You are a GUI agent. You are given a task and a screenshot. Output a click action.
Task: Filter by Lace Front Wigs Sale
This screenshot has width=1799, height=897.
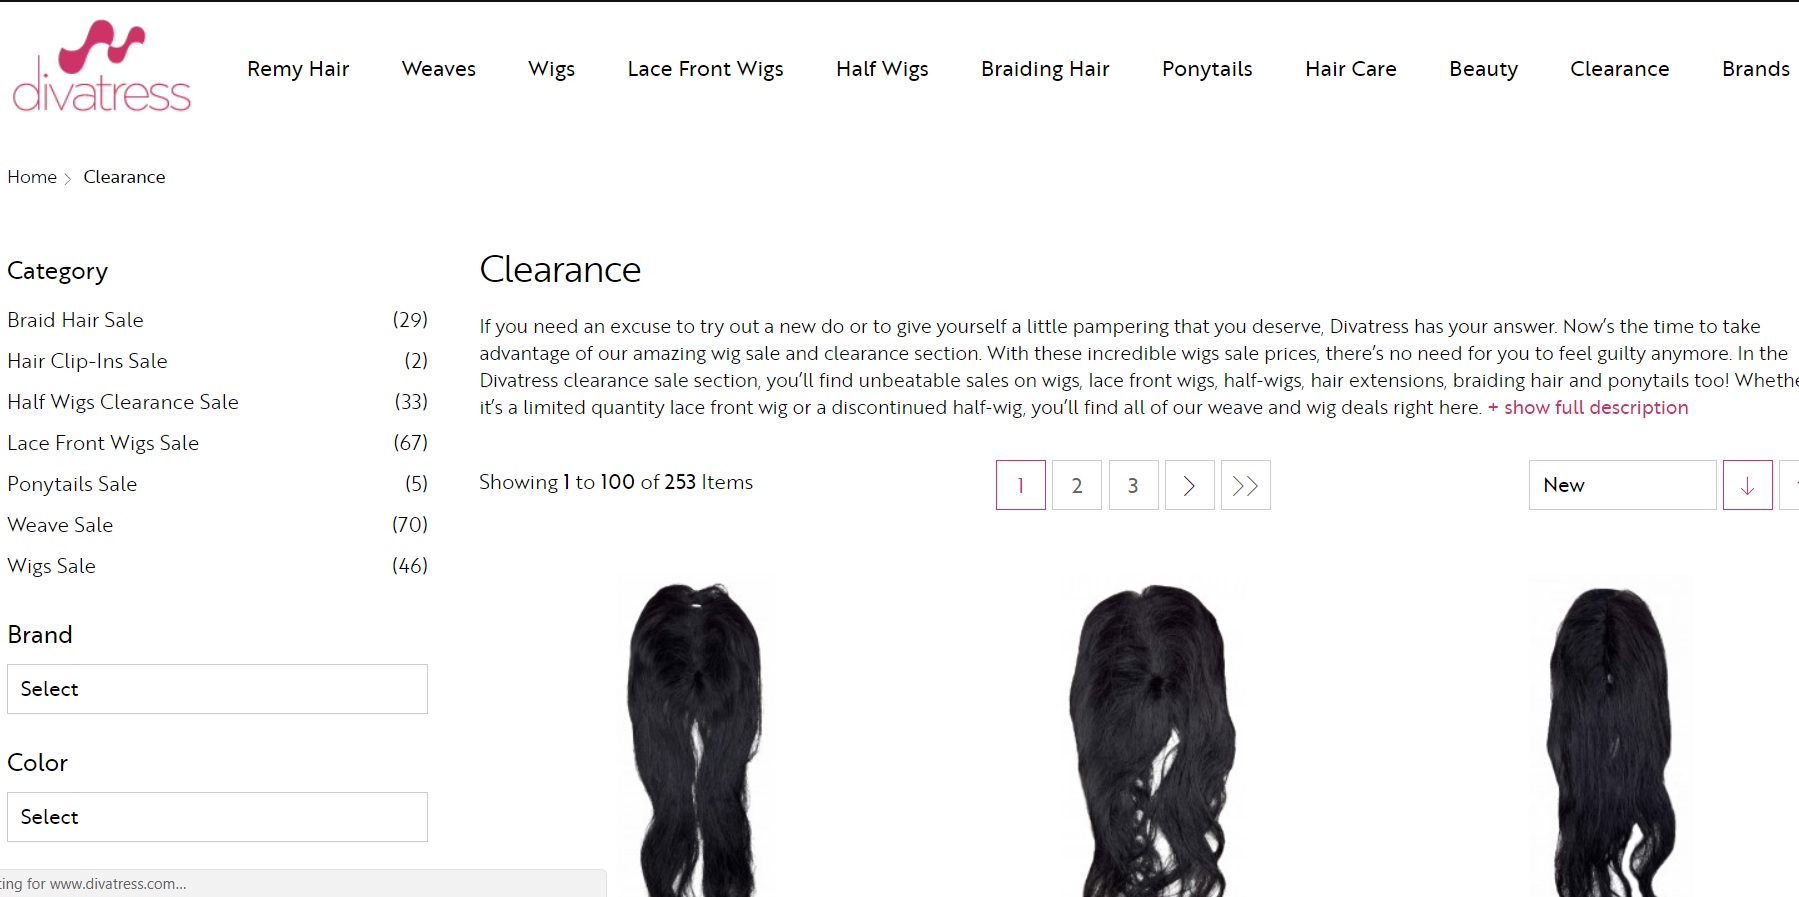(103, 443)
